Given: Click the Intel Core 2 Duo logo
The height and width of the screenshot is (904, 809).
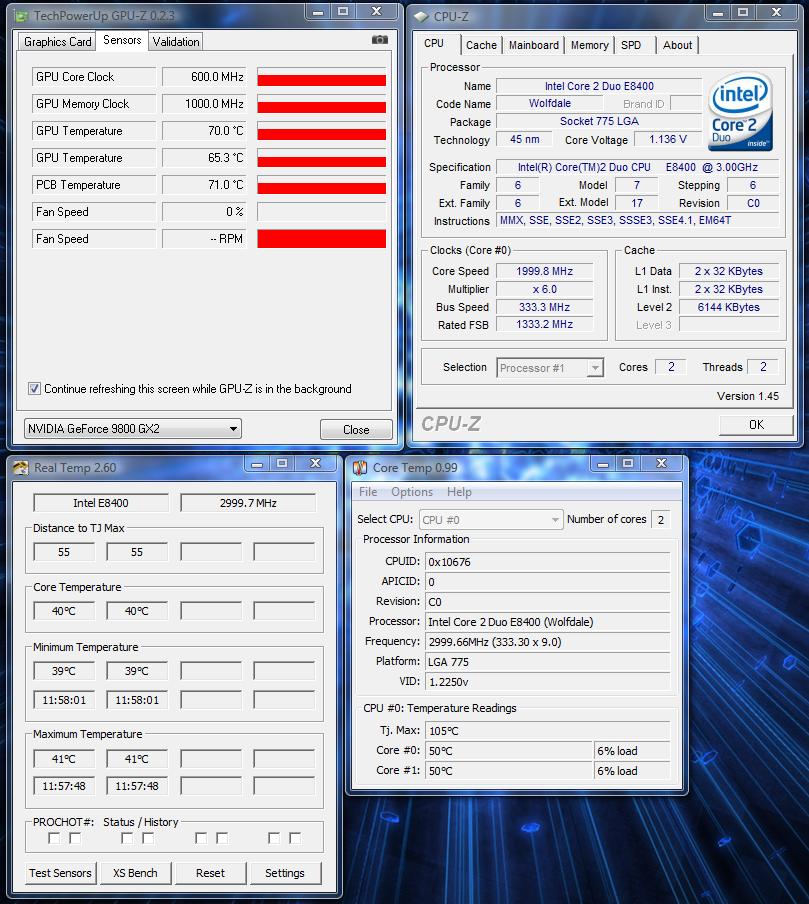Looking at the screenshot, I should tap(740, 112).
